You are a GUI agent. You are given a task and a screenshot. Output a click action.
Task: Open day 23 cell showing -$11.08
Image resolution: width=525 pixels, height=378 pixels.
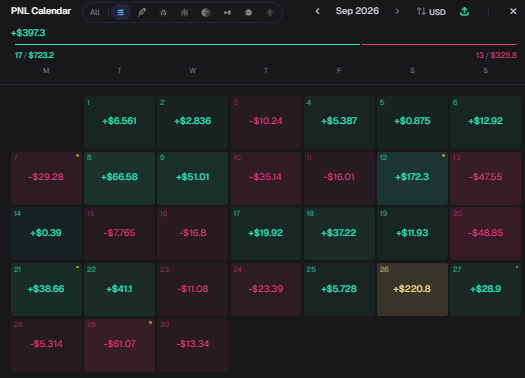tap(193, 289)
